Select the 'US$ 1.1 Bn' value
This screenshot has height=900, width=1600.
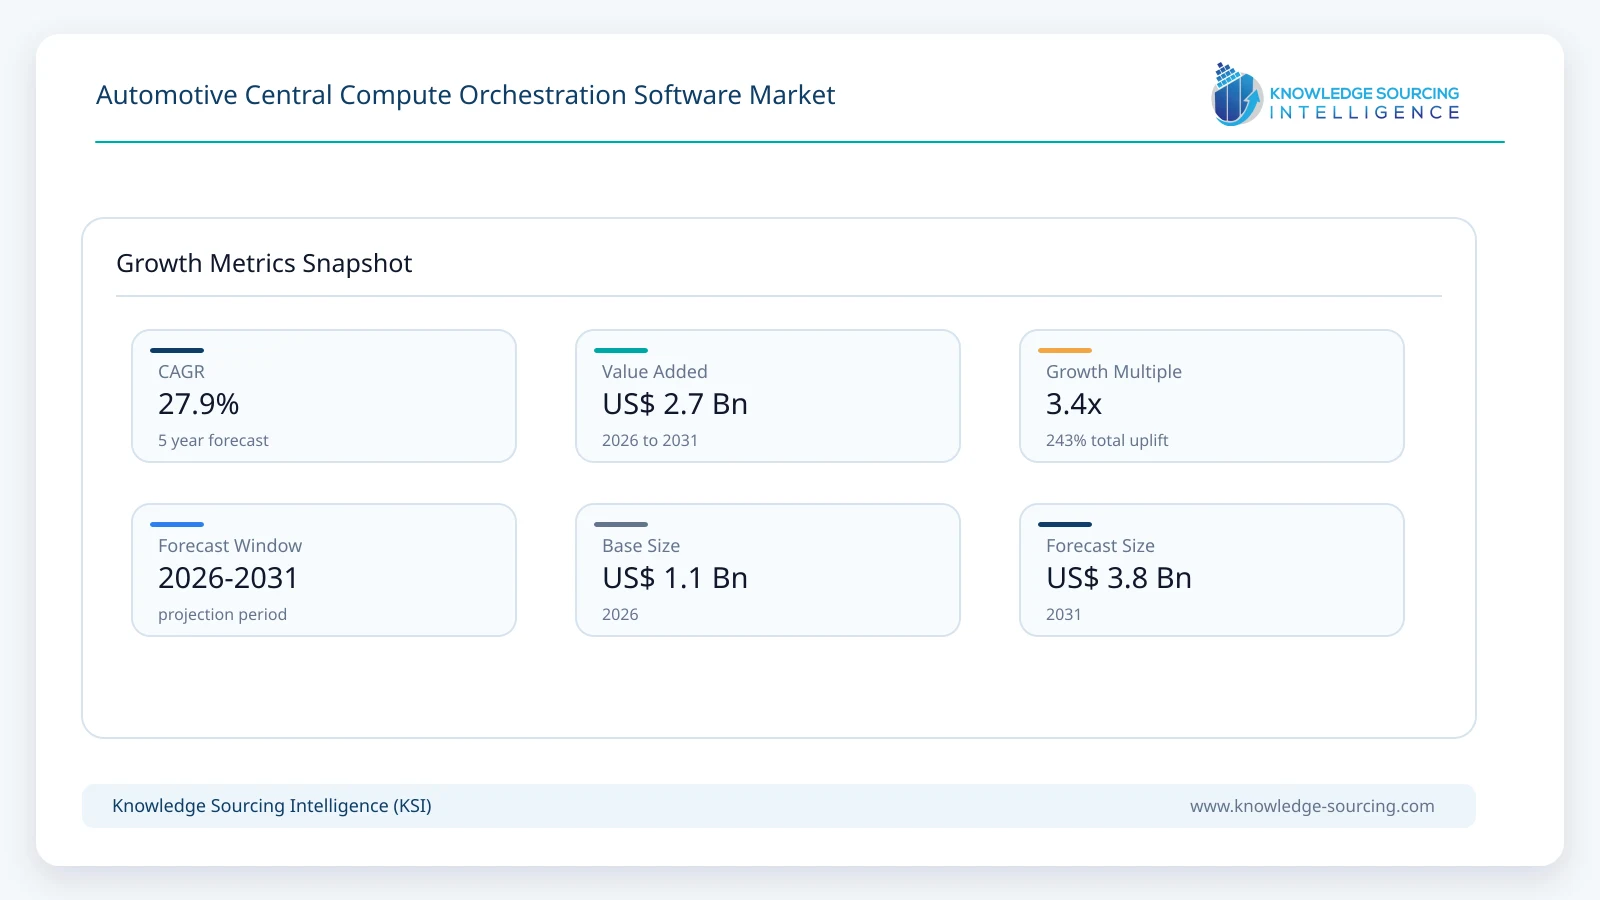tap(675, 578)
